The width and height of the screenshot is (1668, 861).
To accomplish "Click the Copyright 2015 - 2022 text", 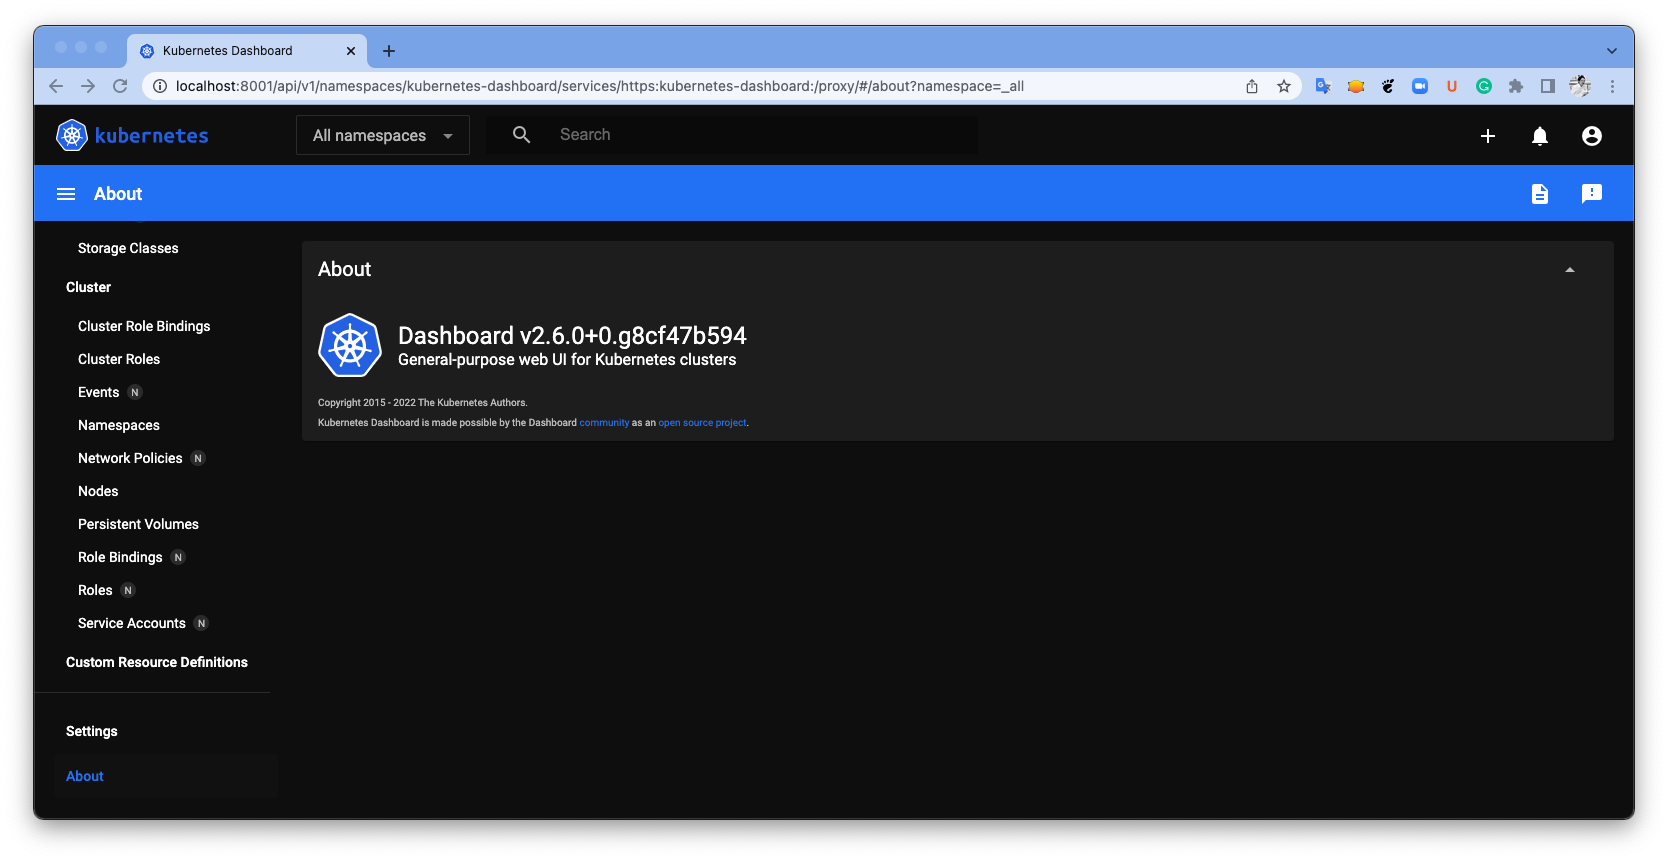I will pyautogui.click(x=422, y=403).
